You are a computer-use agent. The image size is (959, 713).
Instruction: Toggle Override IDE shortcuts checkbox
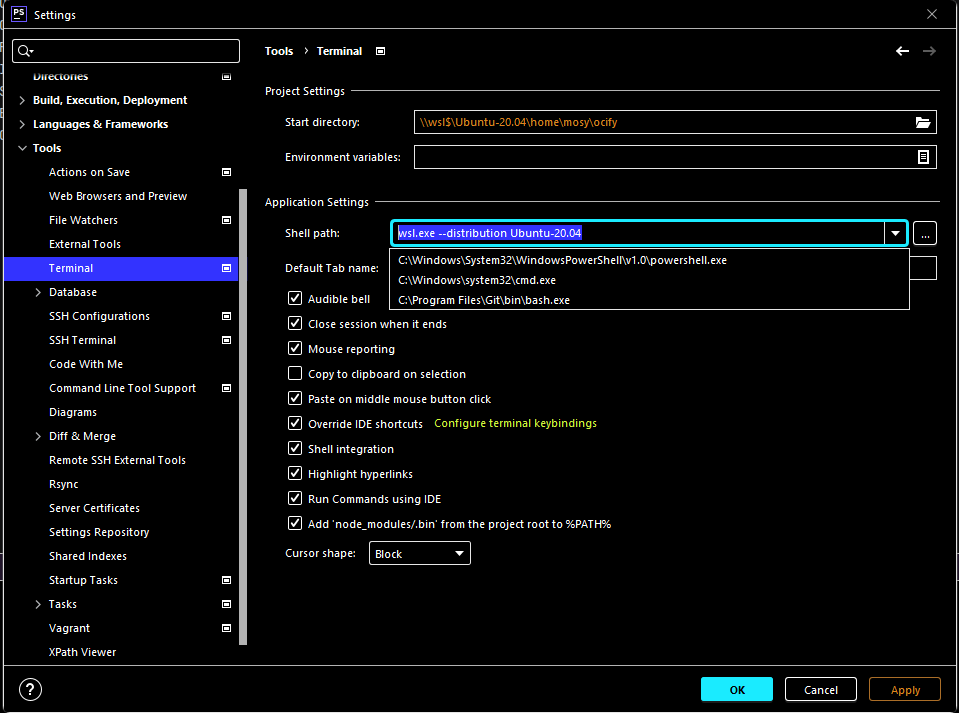point(295,424)
